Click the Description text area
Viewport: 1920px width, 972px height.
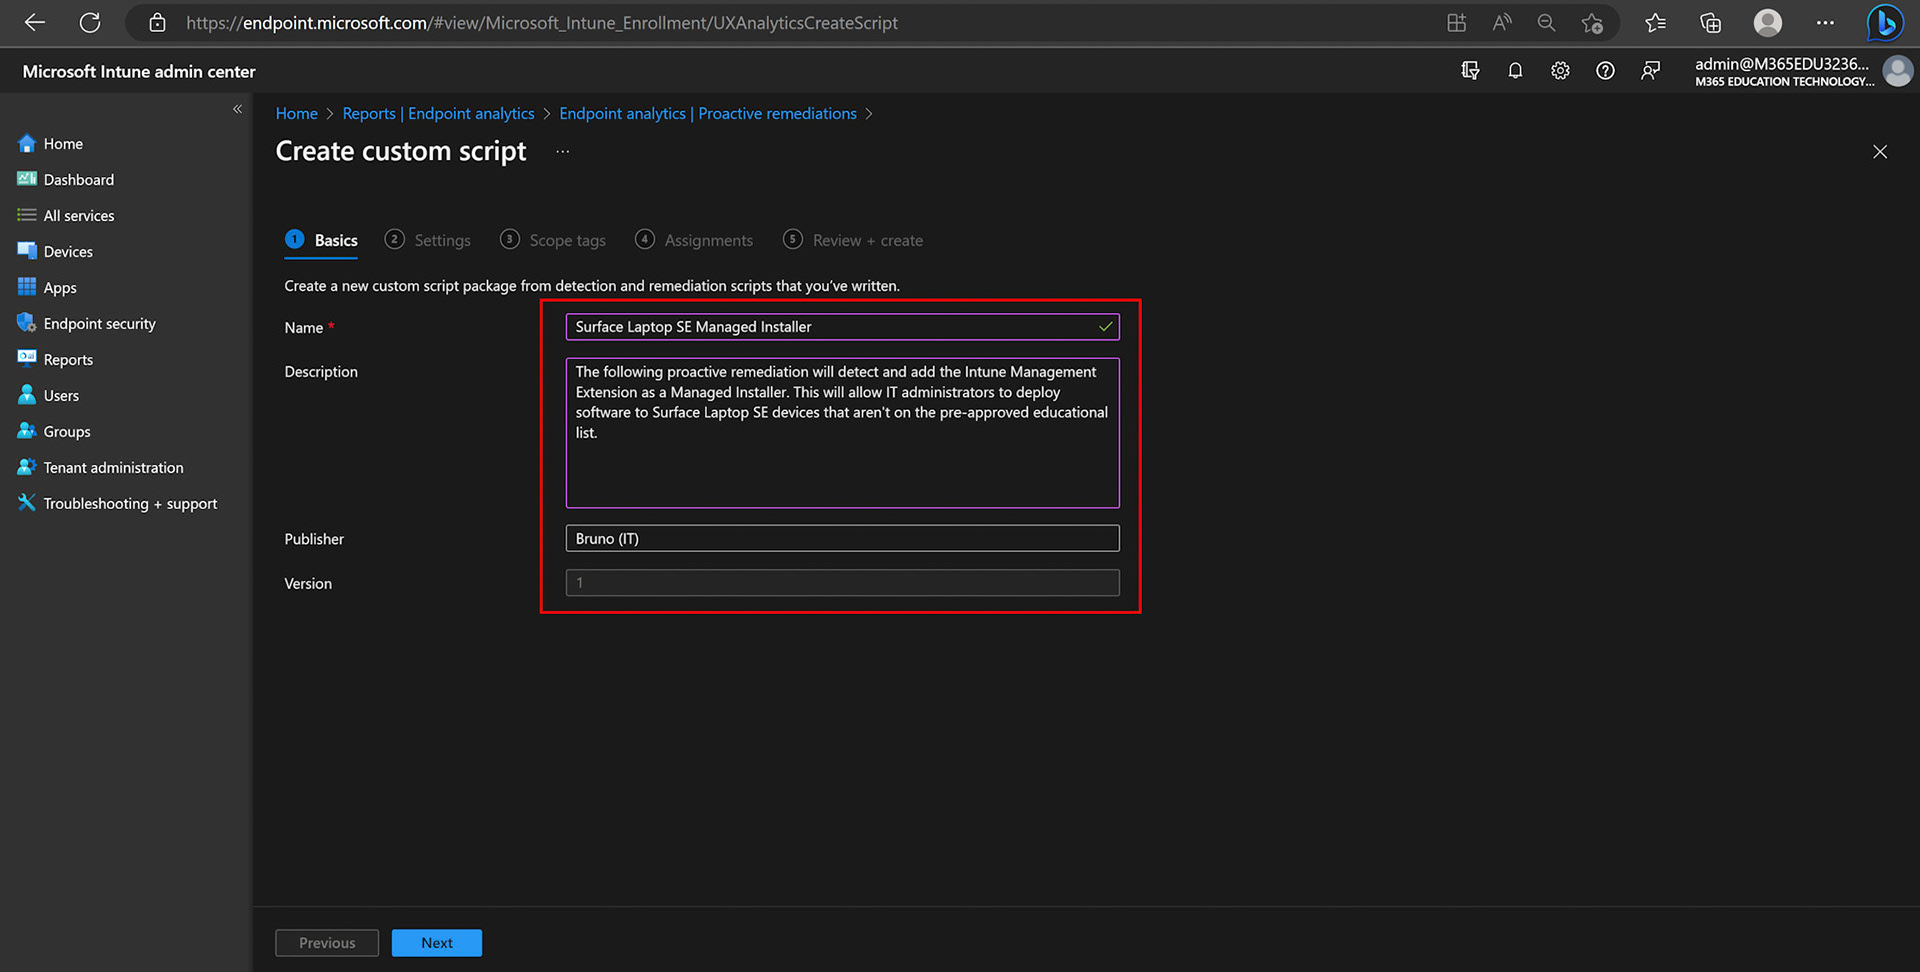coord(842,433)
